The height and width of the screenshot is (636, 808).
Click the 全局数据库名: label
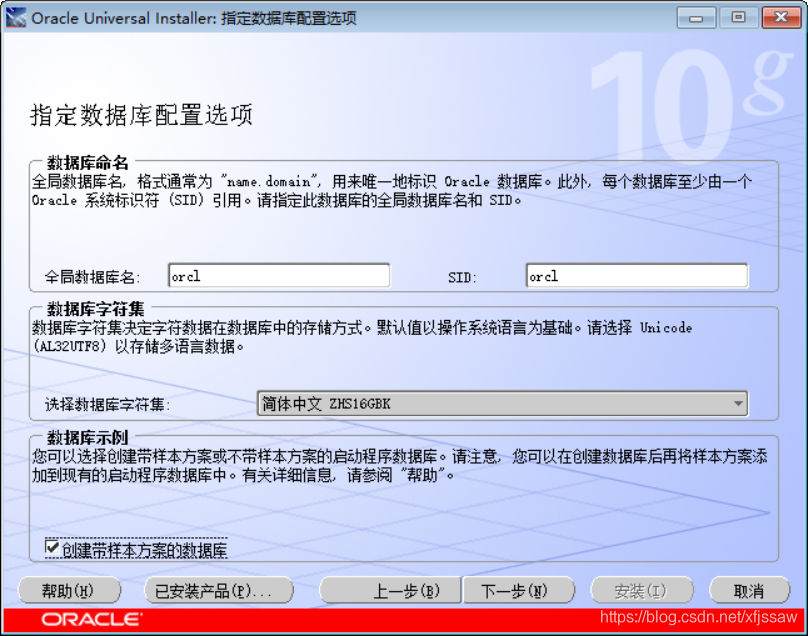pos(93,277)
